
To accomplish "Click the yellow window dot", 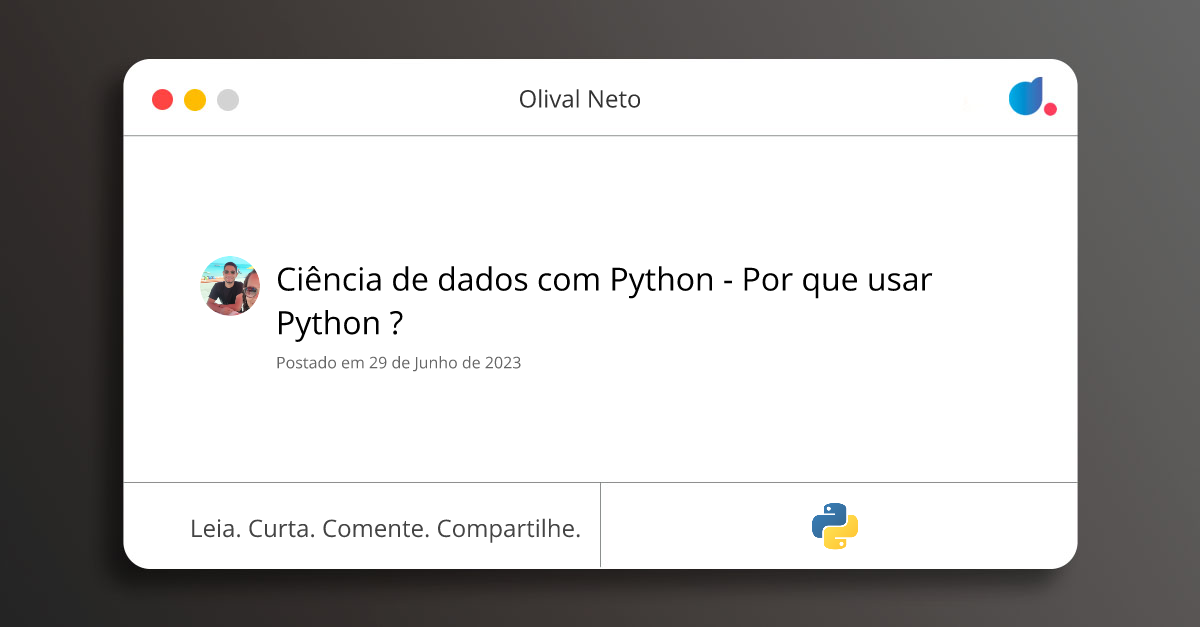I will point(195,100).
